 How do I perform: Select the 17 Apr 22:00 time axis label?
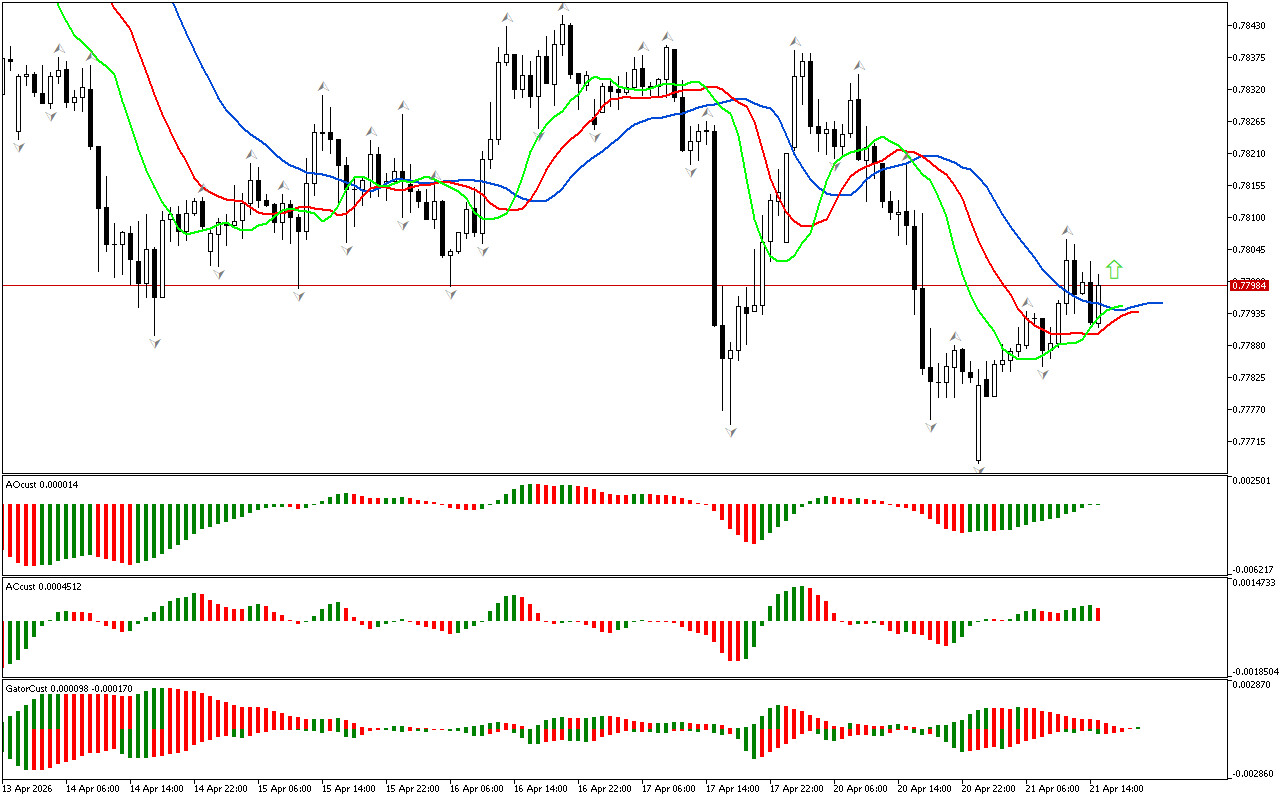(x=795, y=789)
